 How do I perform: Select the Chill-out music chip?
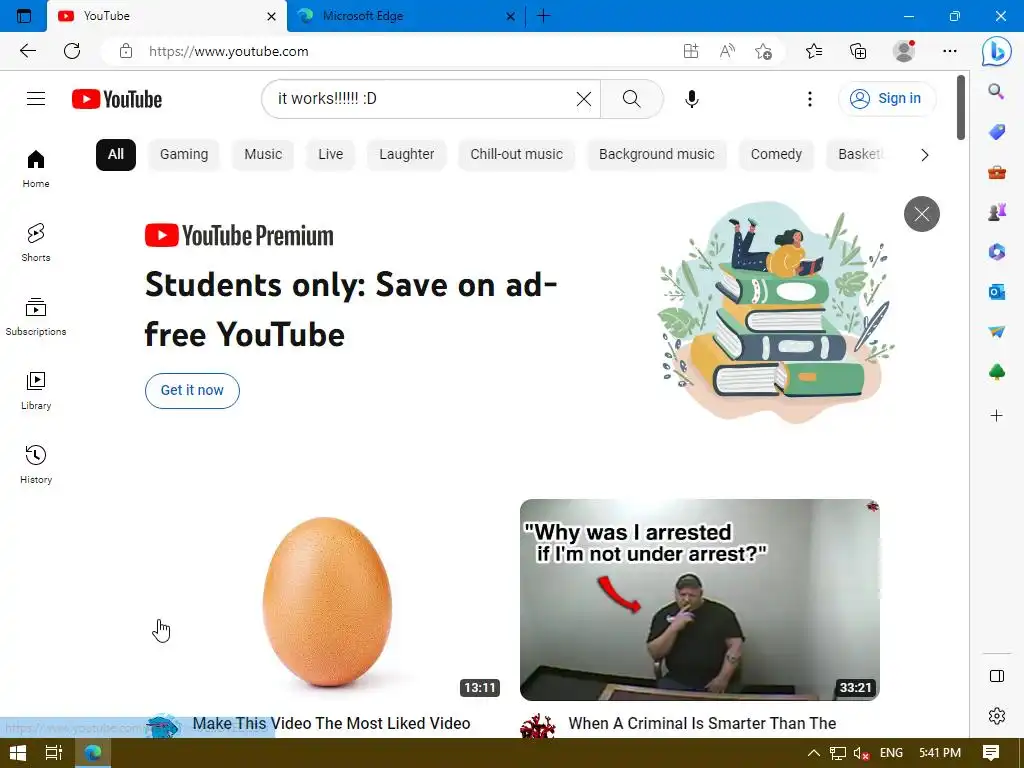[517, 155]
